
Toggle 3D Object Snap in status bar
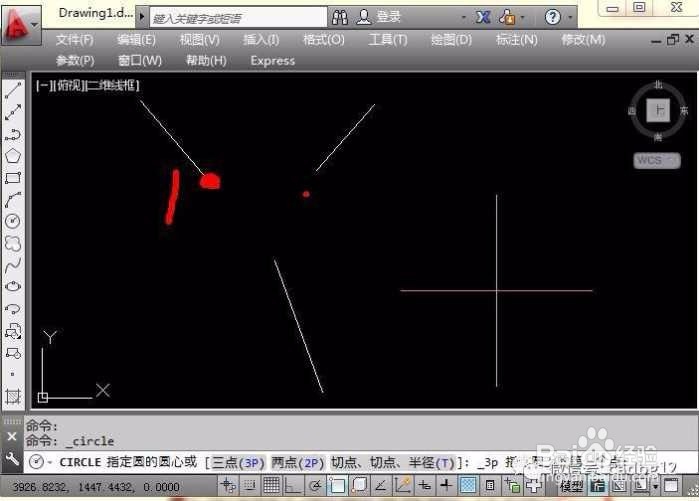pos(359,486)
